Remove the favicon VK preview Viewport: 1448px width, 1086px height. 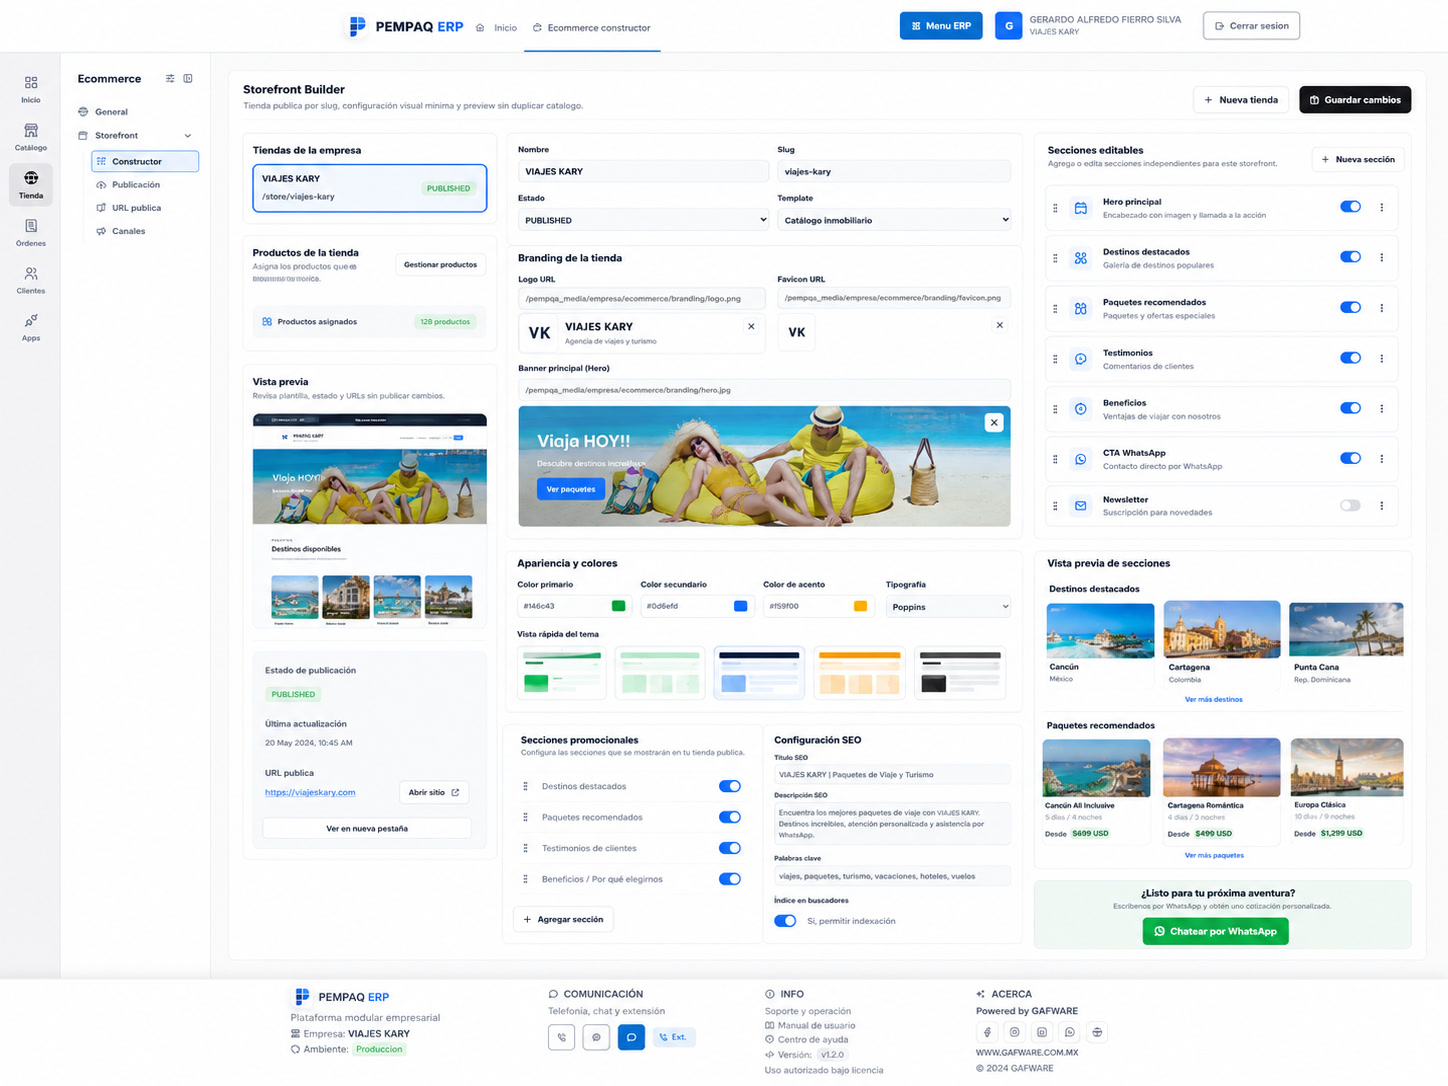(999, 325)
